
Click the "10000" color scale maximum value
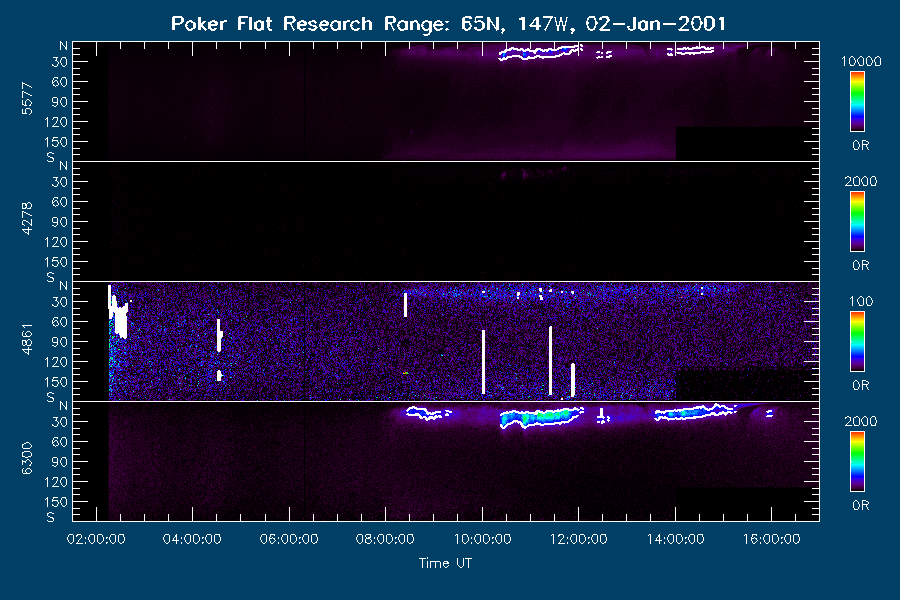point(861,62)
